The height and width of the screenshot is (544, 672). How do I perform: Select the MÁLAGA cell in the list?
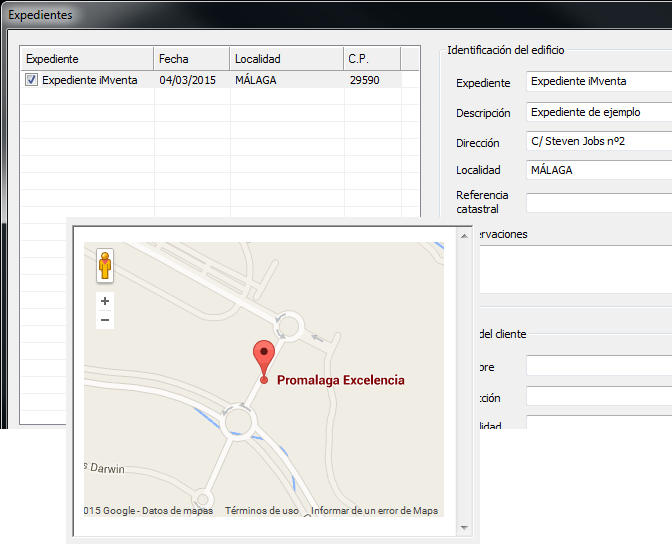(255, 80)
